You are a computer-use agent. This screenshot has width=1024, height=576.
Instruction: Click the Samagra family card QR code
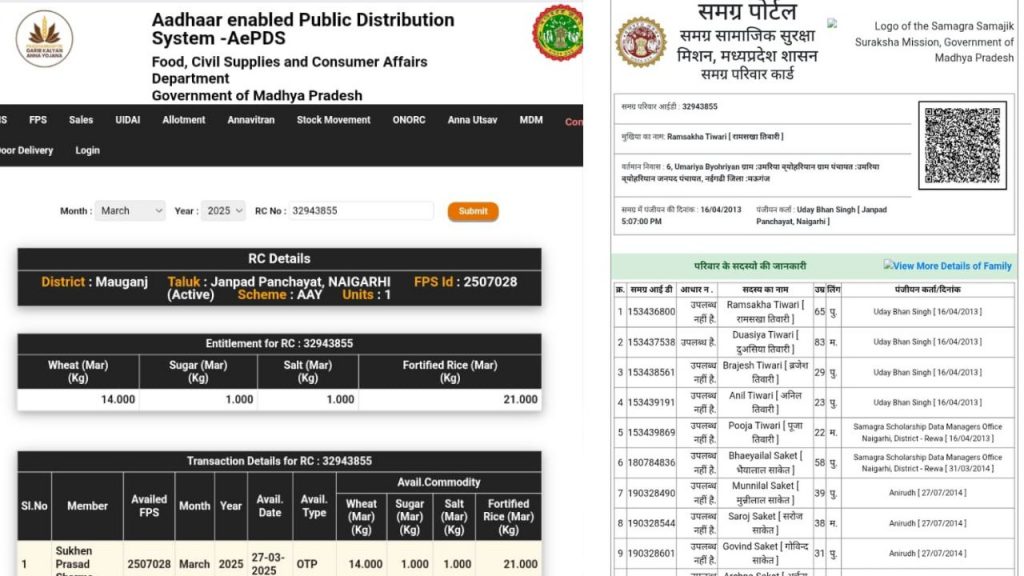coord(962,146)
